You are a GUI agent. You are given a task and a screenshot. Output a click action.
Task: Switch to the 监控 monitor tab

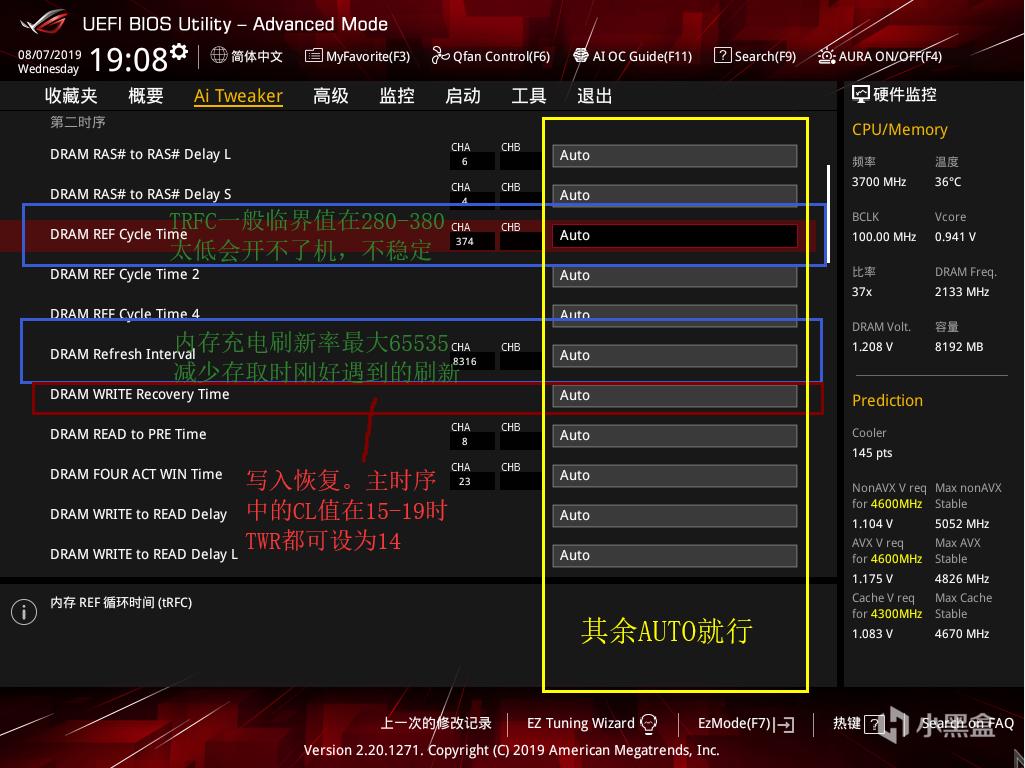point(397,96)
